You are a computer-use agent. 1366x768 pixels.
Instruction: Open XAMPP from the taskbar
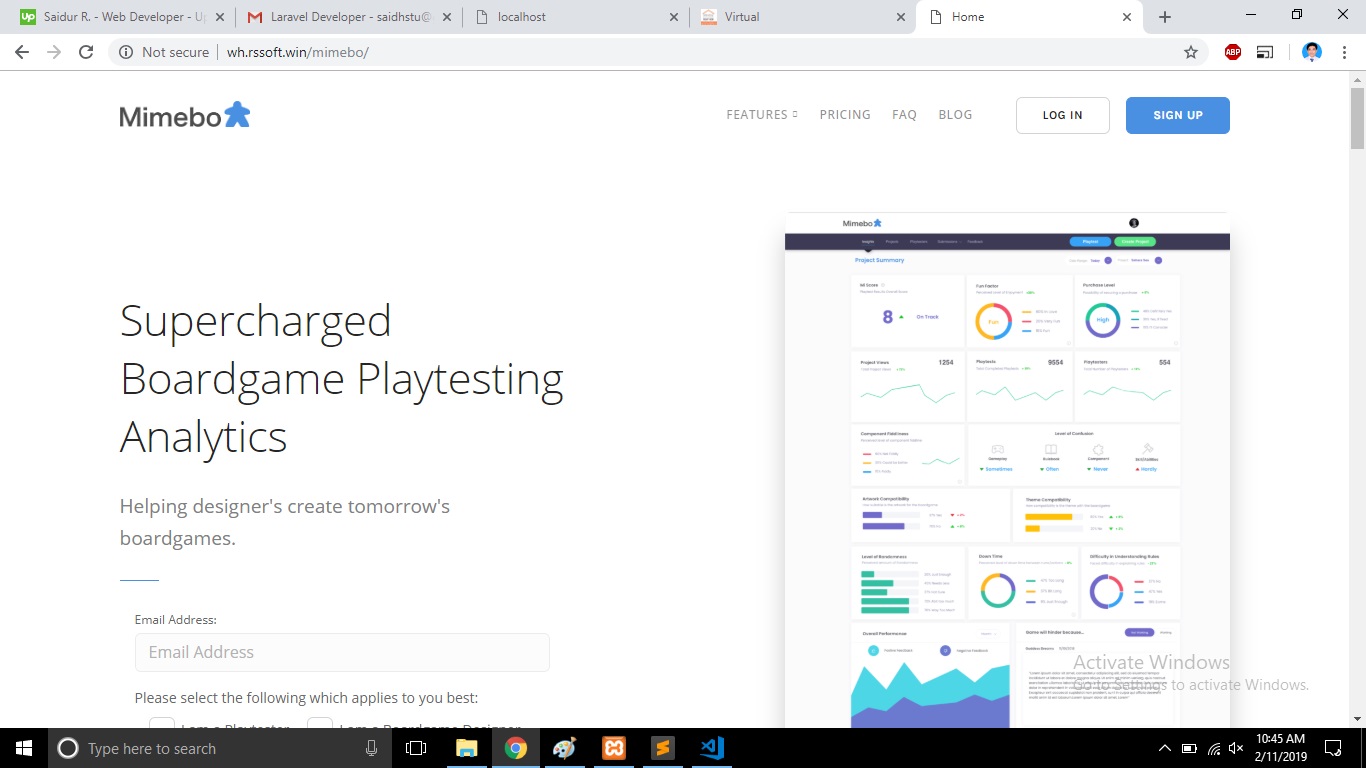614,748
